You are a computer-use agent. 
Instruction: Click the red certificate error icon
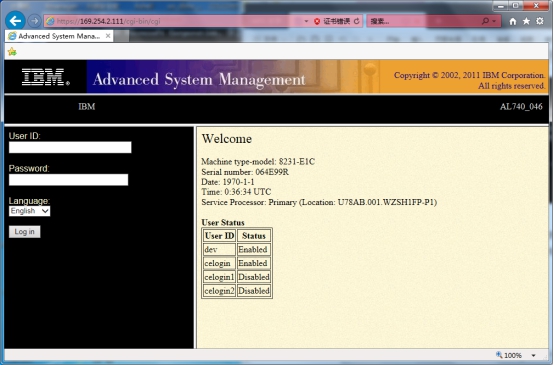(x=317, y=21)
